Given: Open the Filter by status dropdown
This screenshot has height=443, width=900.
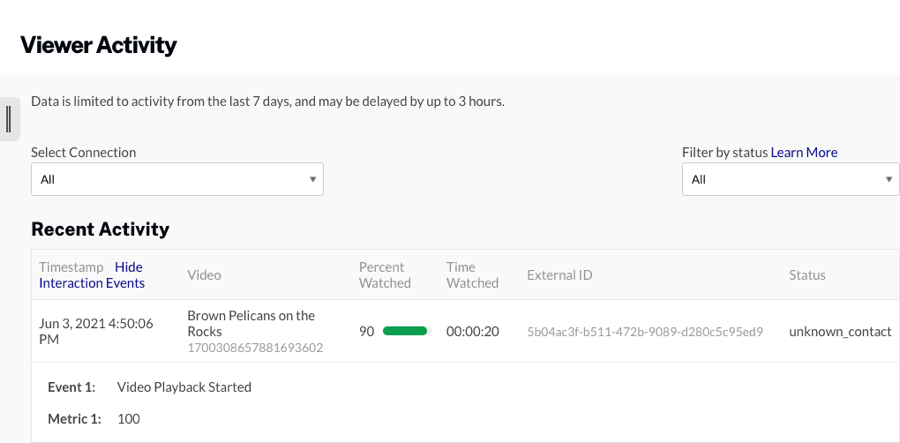Looking at the screenshot, I should tap(790, 179).
